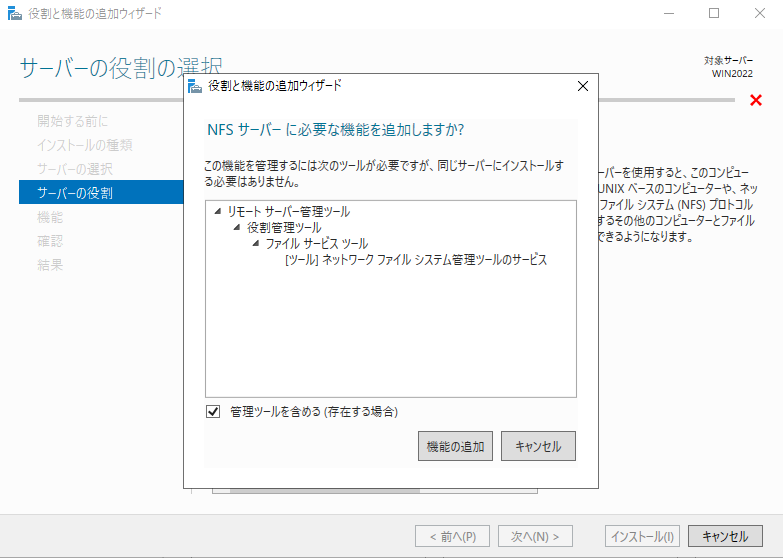
Task: Go to the サーバーの選択 step
Action: point(75,168)
